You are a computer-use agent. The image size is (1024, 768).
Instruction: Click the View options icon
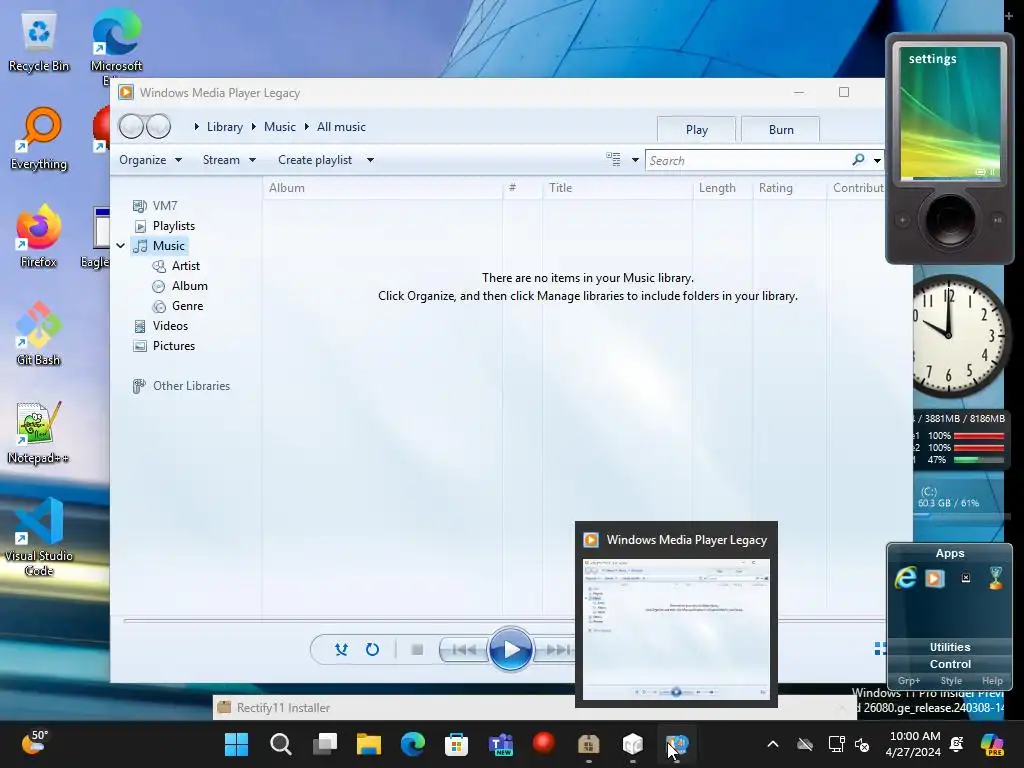(x=613, y=159)
